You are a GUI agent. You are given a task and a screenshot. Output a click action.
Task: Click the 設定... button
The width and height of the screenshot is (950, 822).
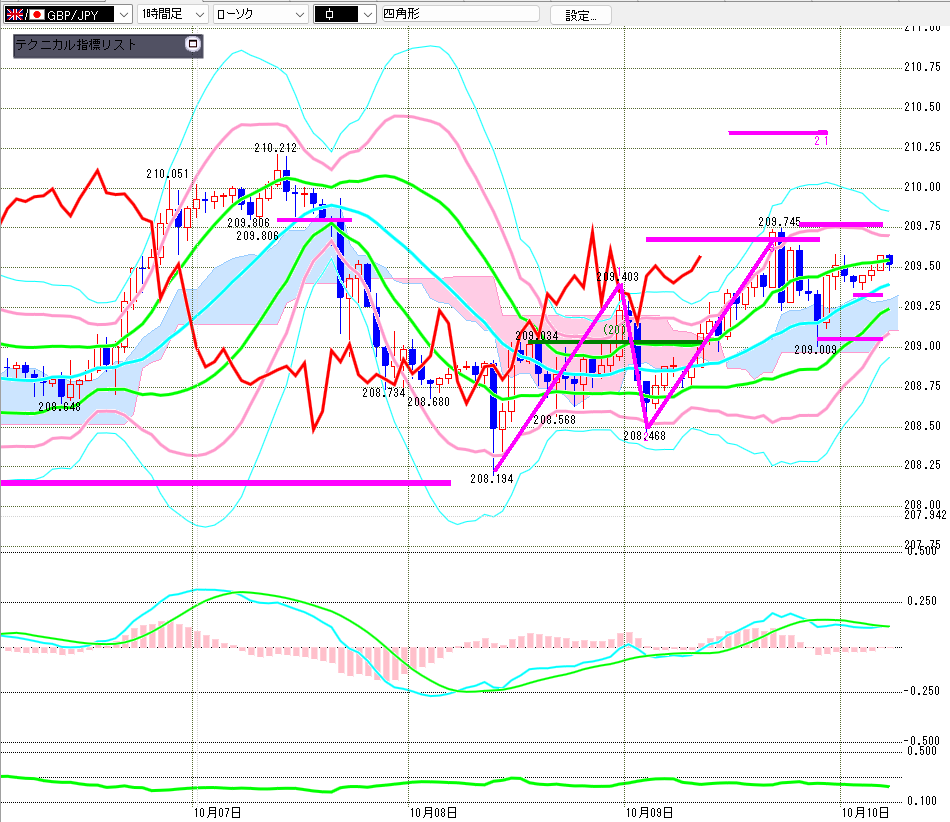point(580,15)
